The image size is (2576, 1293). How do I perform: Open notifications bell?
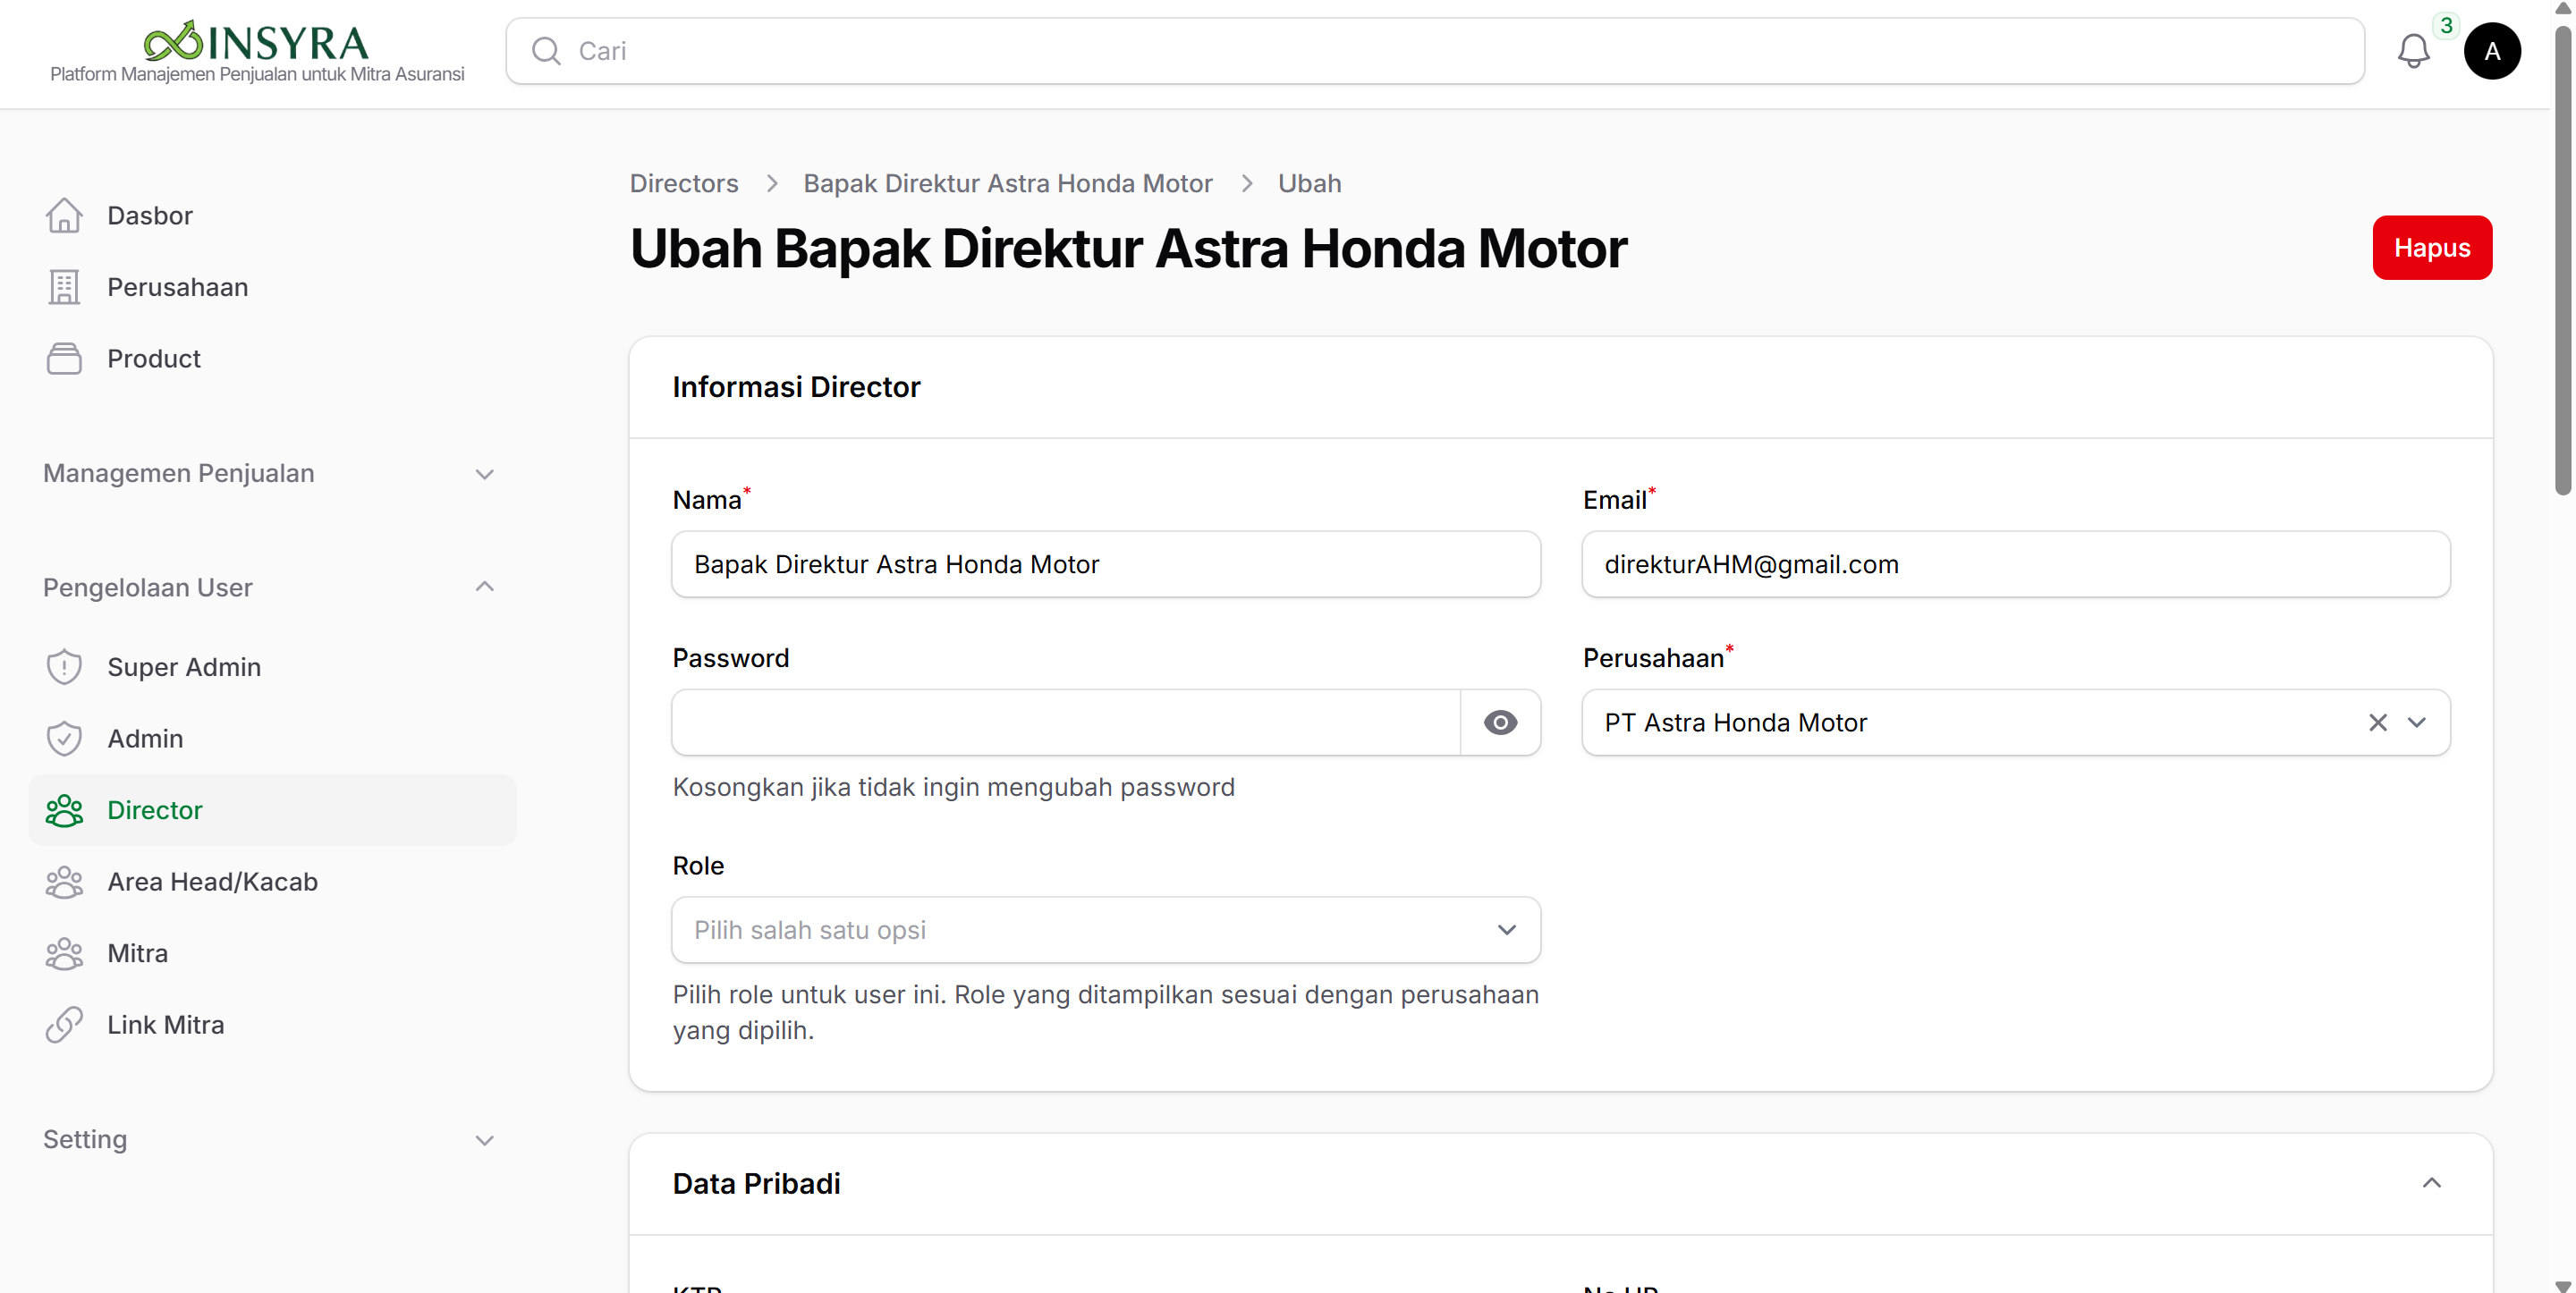tap(2413, 51)
